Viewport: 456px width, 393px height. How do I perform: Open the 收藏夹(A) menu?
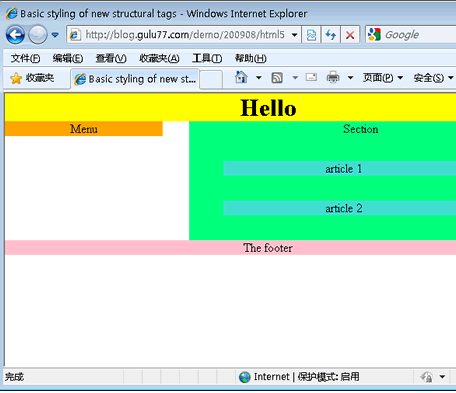click(159, 59)
